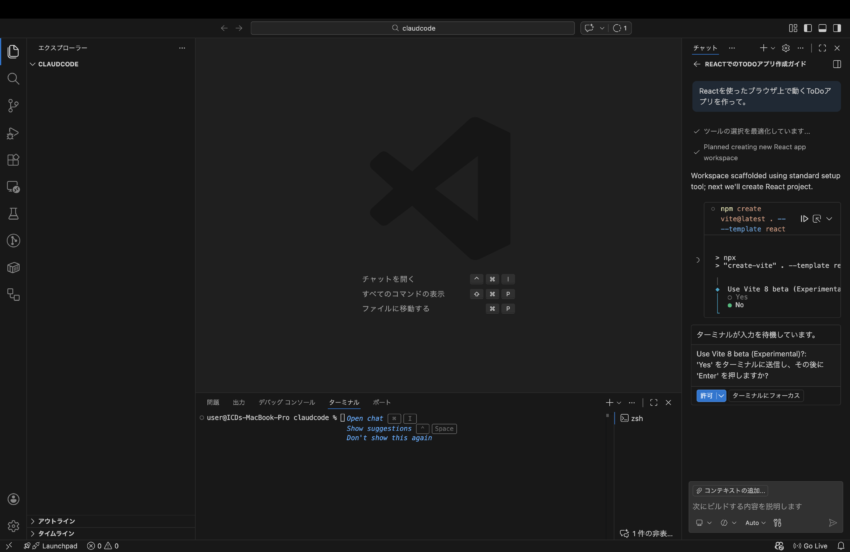This screenshot has width=850, height=552.
Task: Toggle the bottom panel layout button
Action: pyautogui.click(x=822, y=28)
